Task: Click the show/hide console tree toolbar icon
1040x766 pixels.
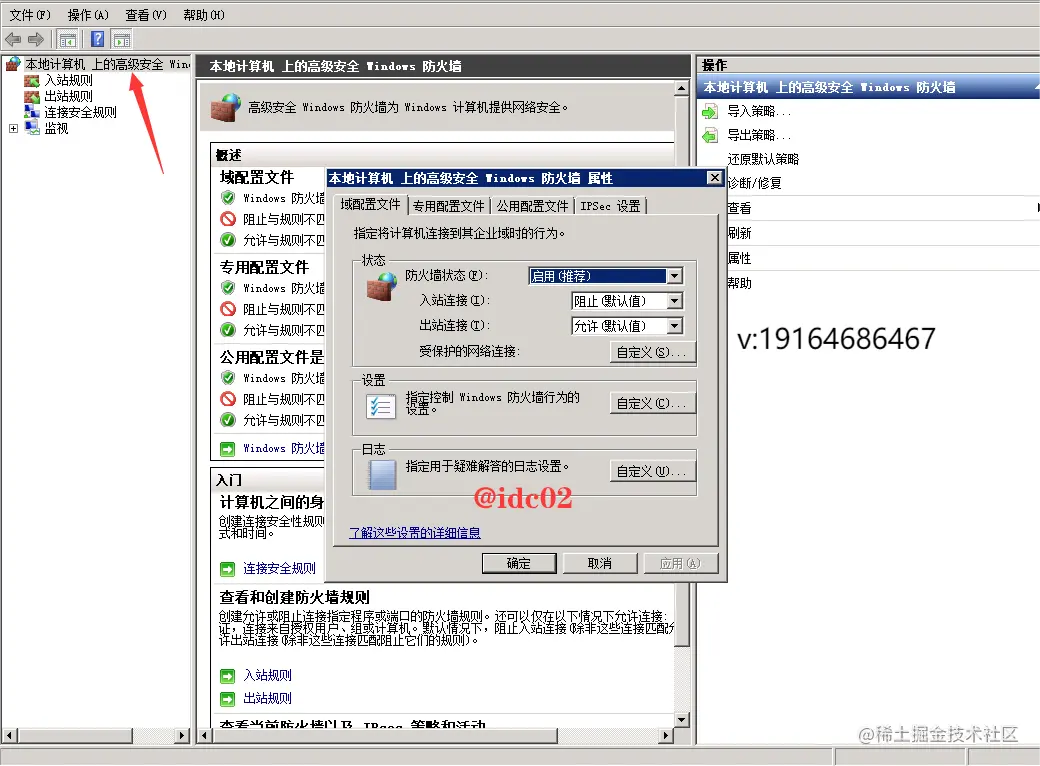Action: coord(67,40)
